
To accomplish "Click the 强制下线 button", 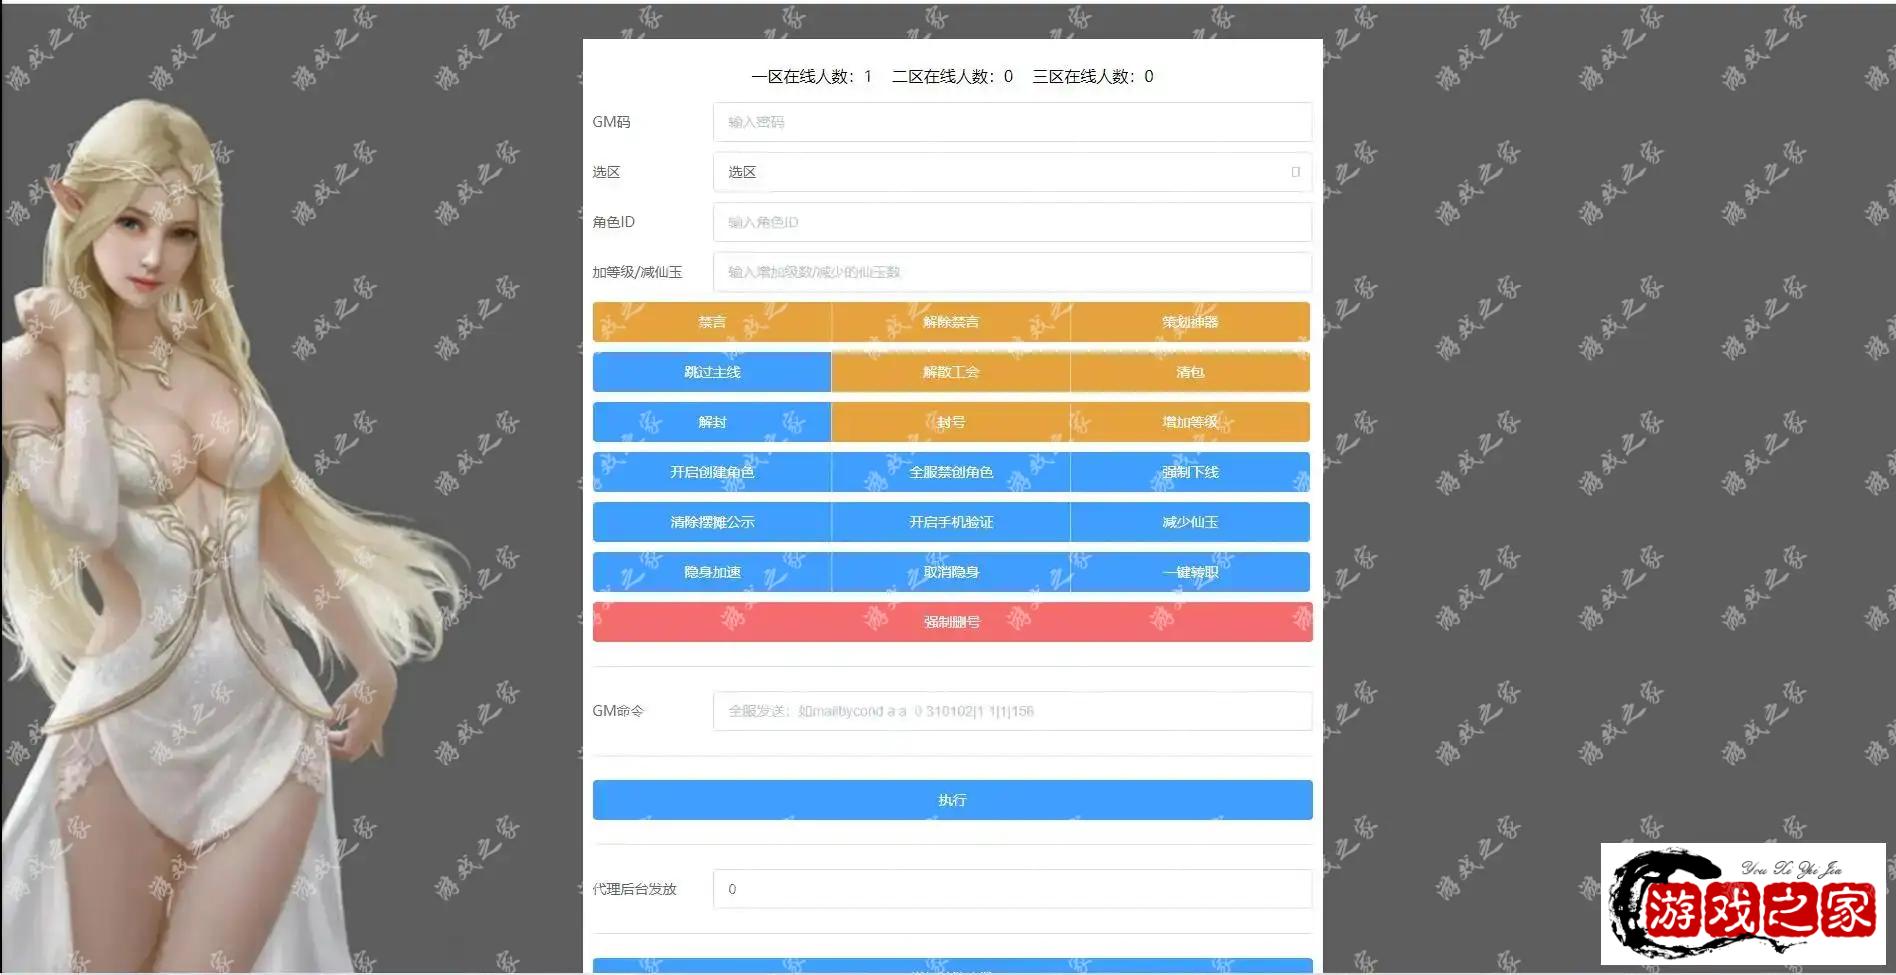I will point(1189,472).
